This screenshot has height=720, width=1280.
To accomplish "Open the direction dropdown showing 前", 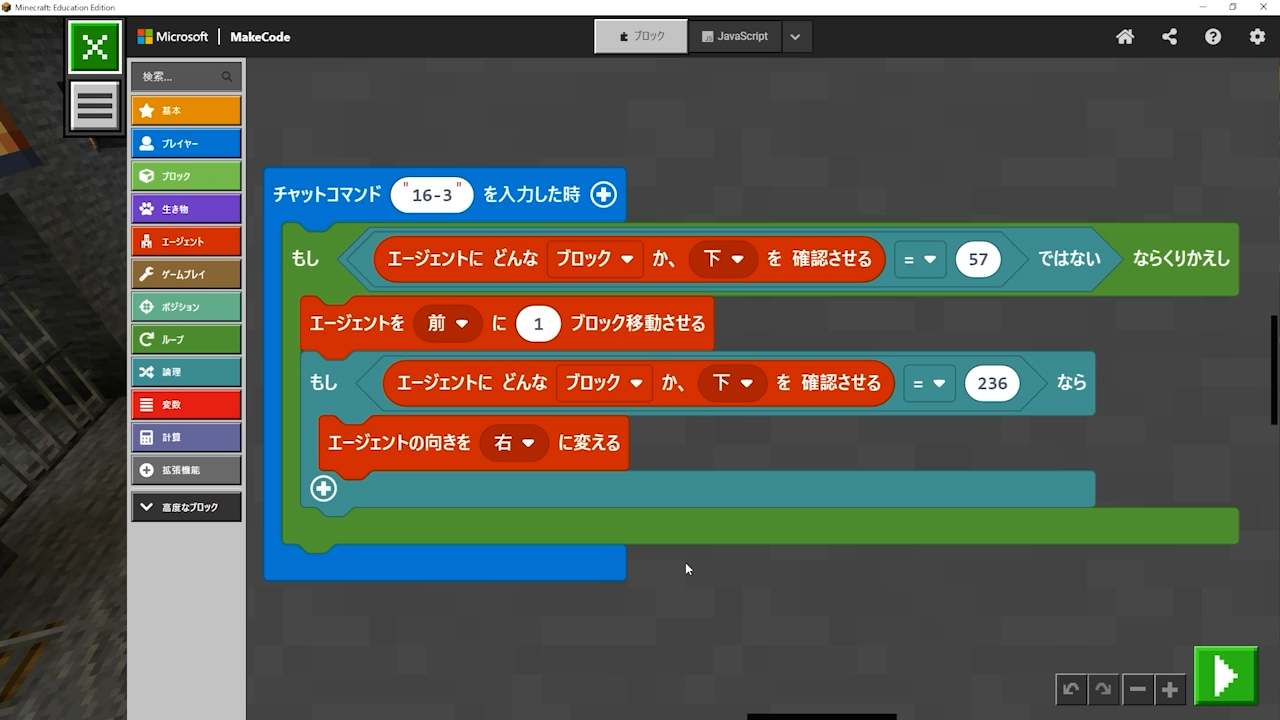I will (447, 324).
